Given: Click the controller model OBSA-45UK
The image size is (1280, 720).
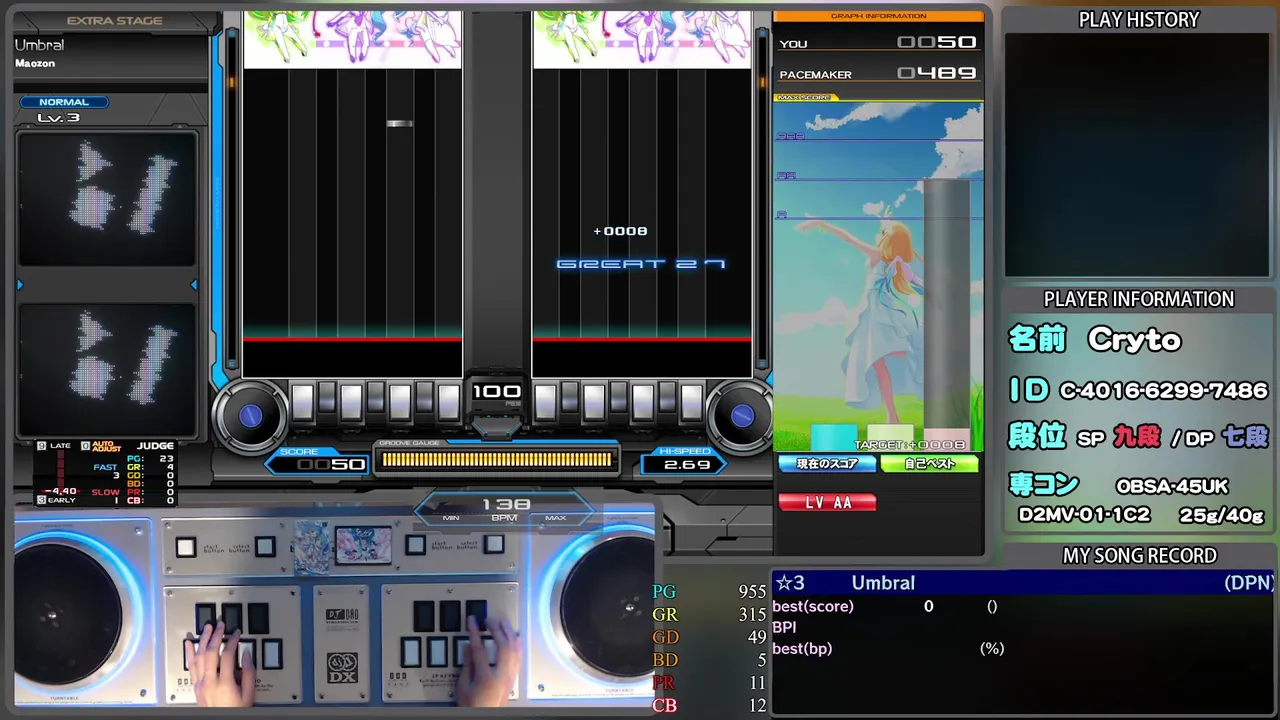Looking at the screenshot, I should coord(1172,487).
